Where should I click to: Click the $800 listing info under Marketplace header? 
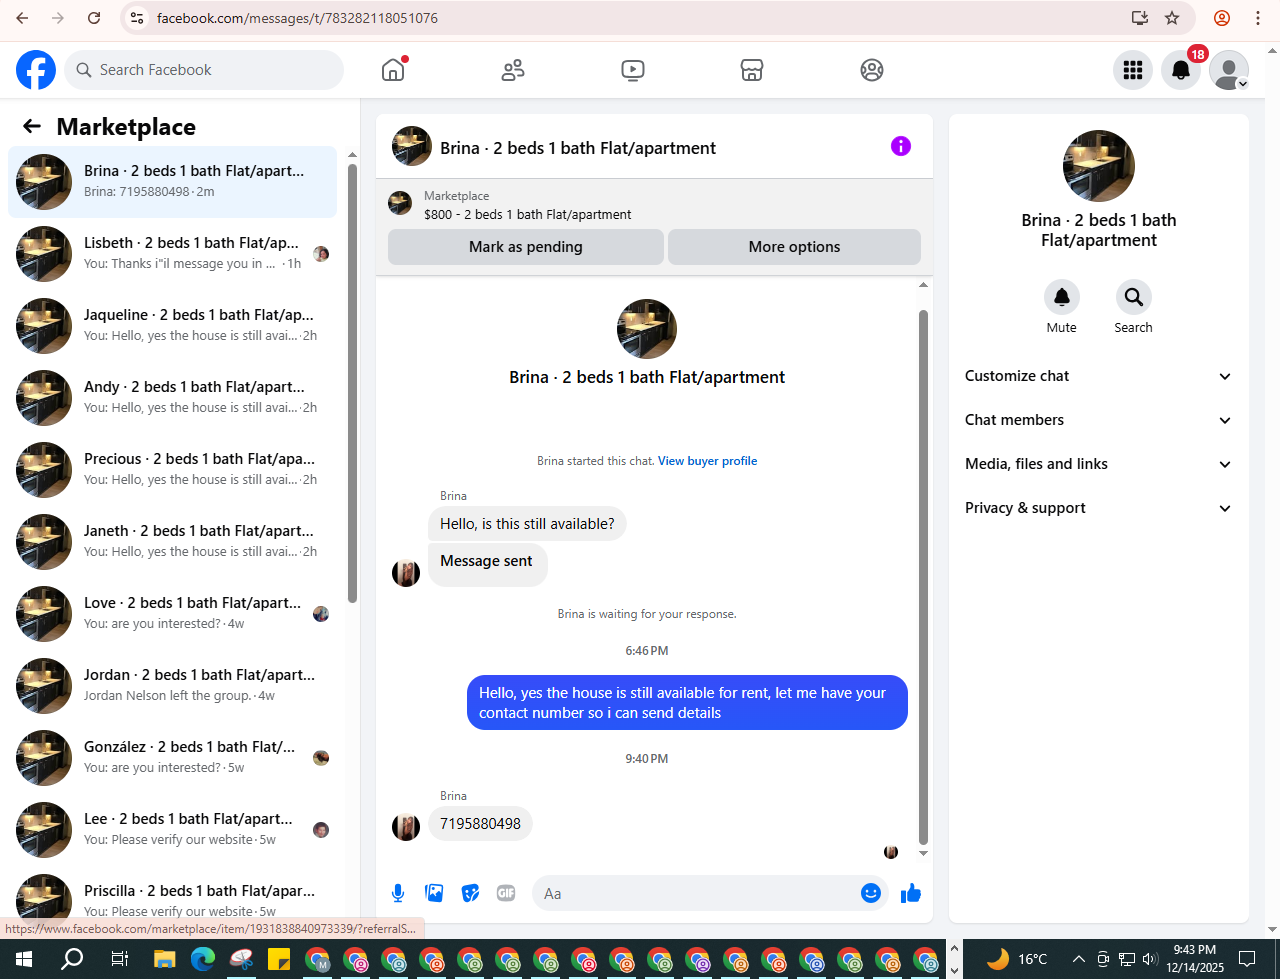tap(528, 214)
